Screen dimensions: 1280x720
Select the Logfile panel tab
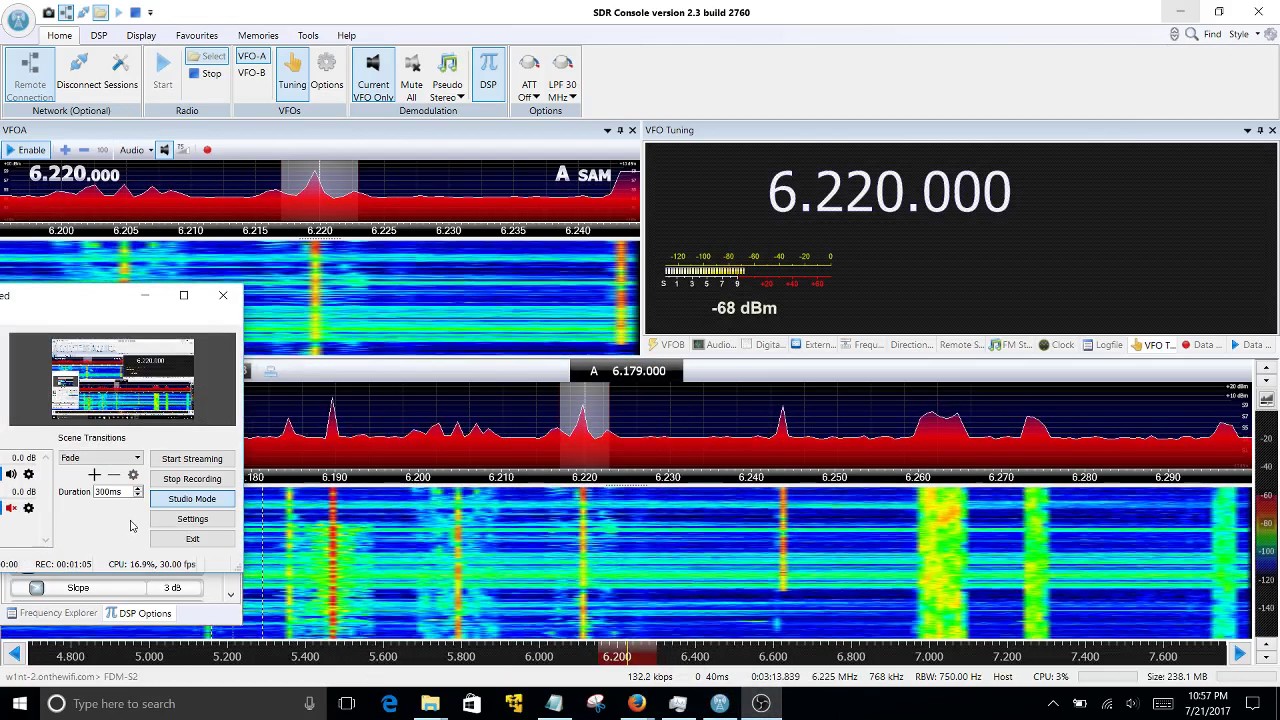[1102, 345]
